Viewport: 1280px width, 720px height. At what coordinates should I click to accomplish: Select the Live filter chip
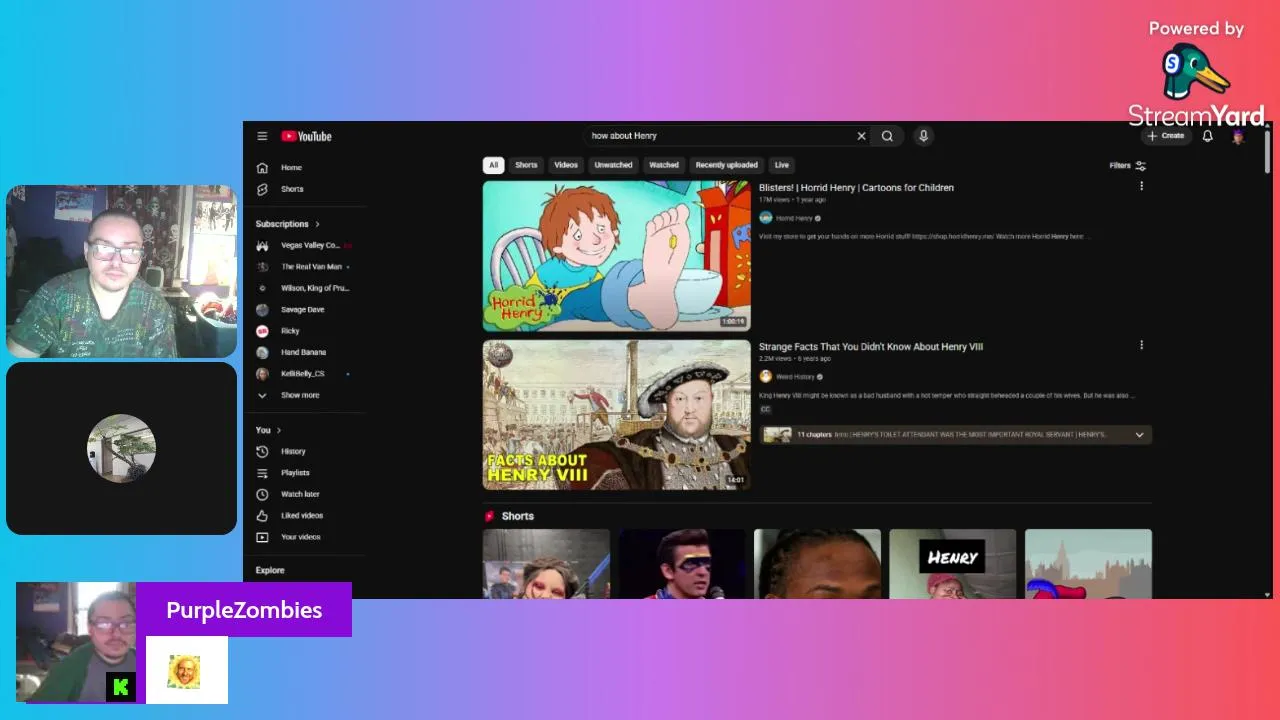[x=782, y=165]
